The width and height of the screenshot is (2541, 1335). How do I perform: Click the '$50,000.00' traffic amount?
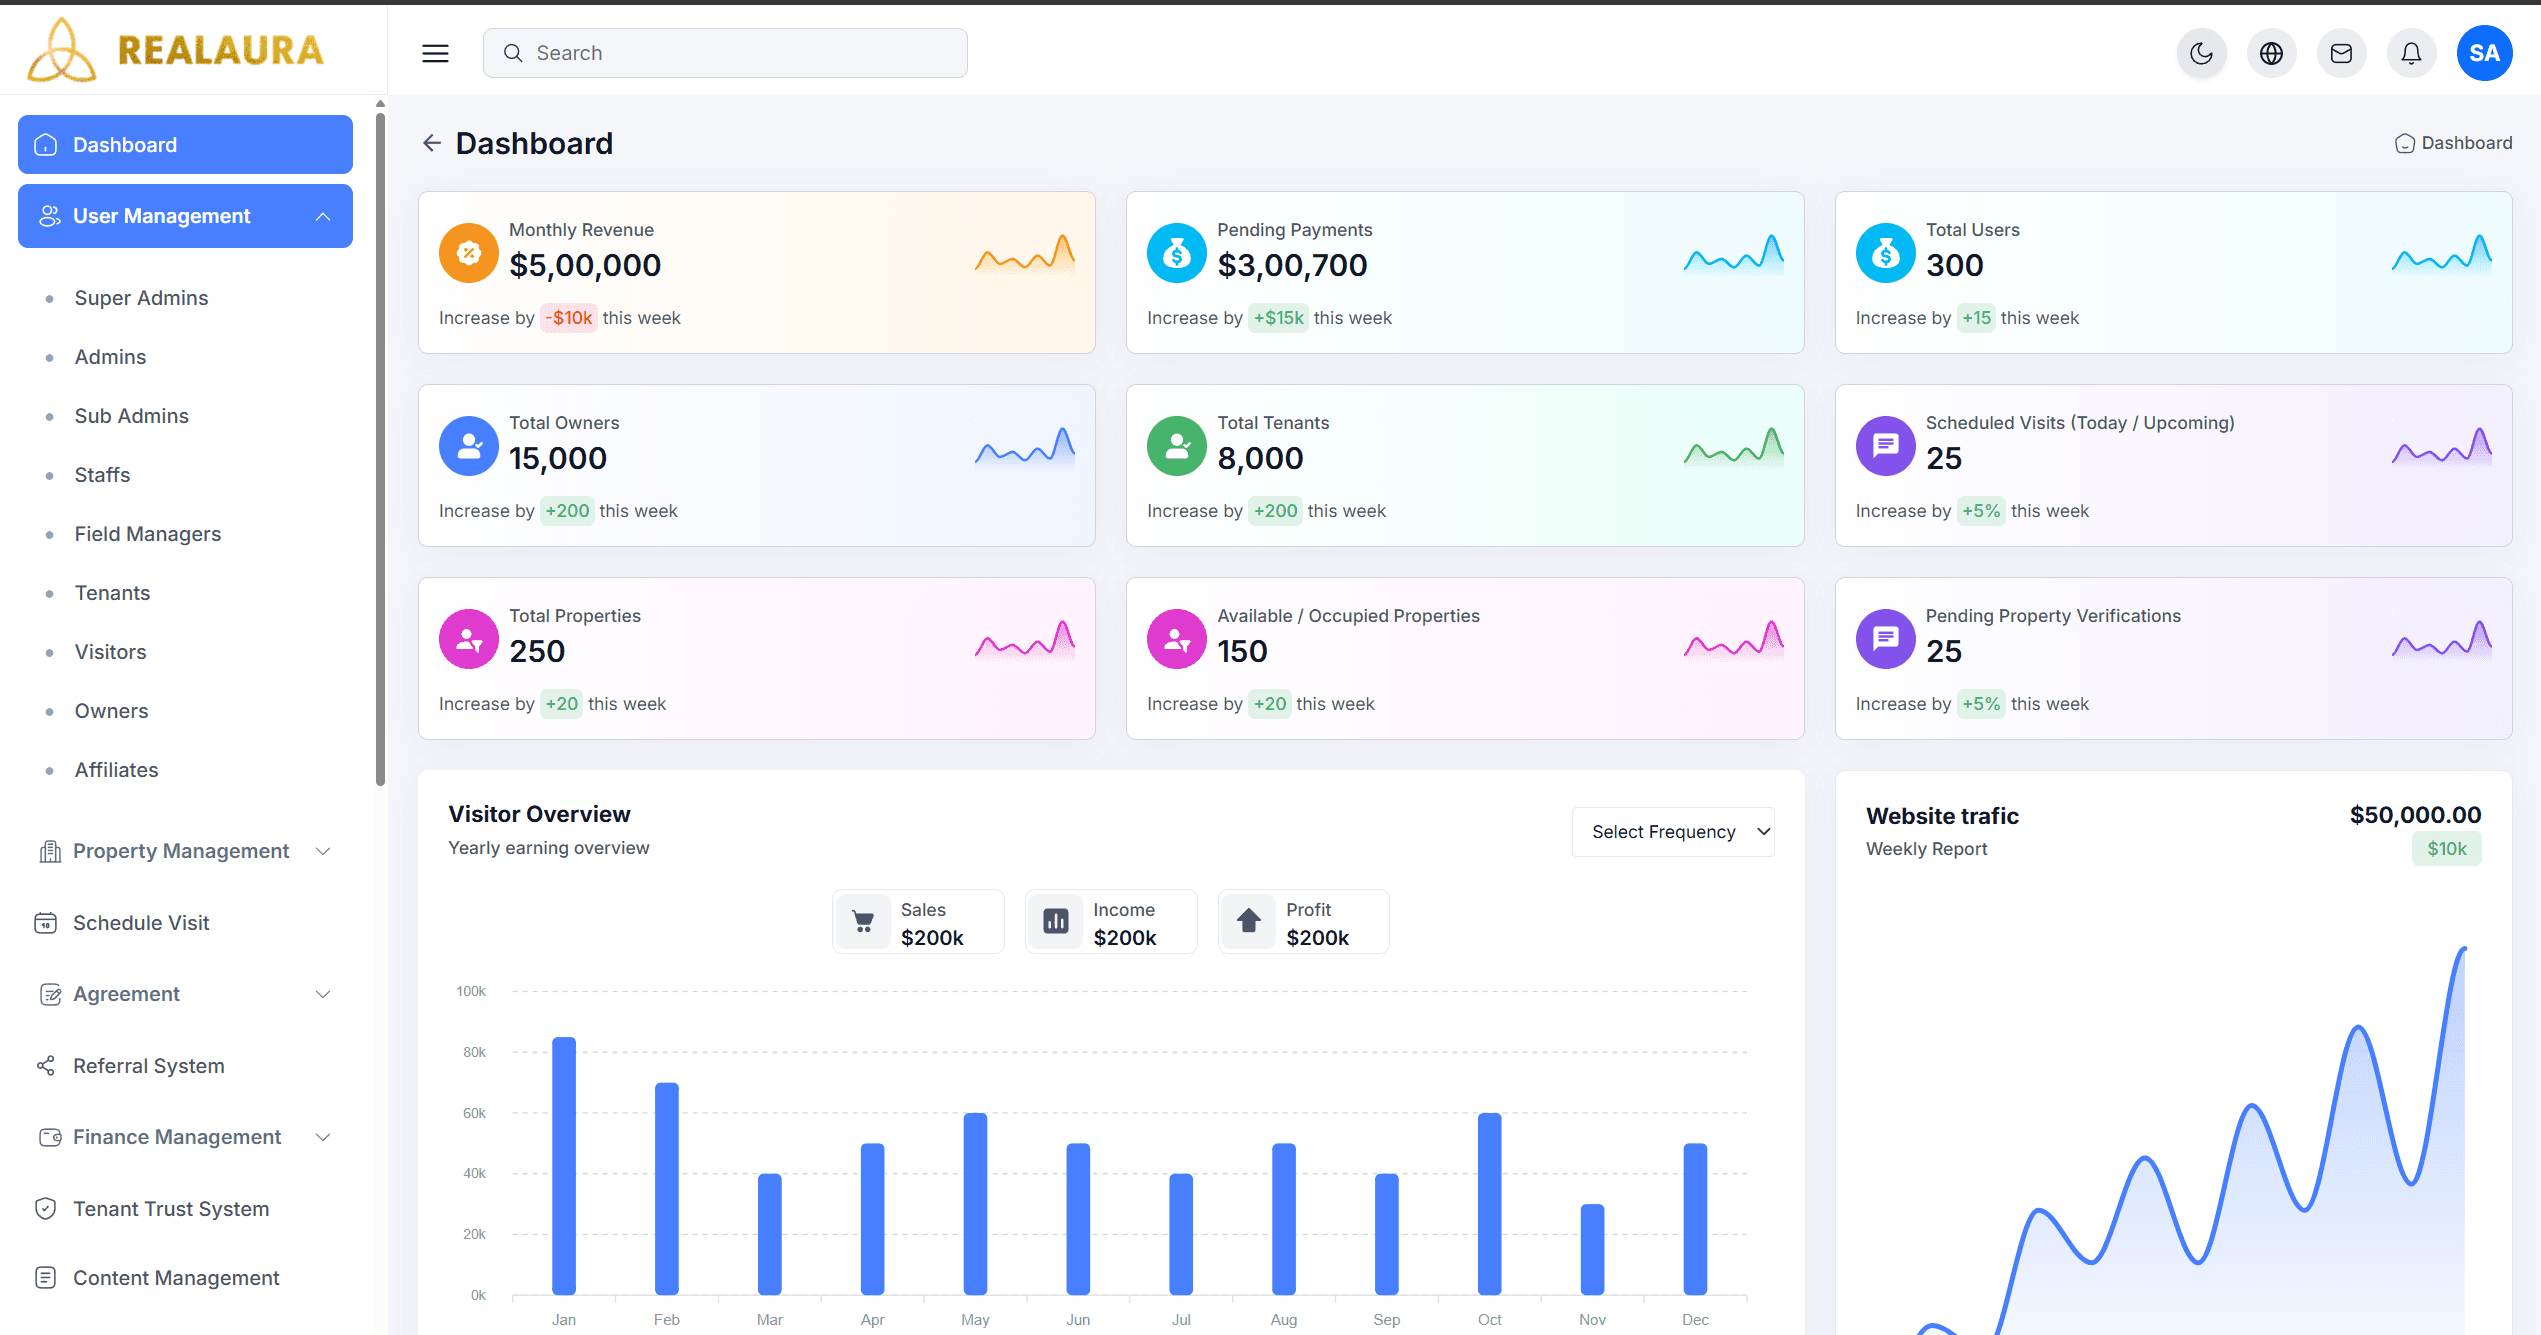pos(2415,815)
